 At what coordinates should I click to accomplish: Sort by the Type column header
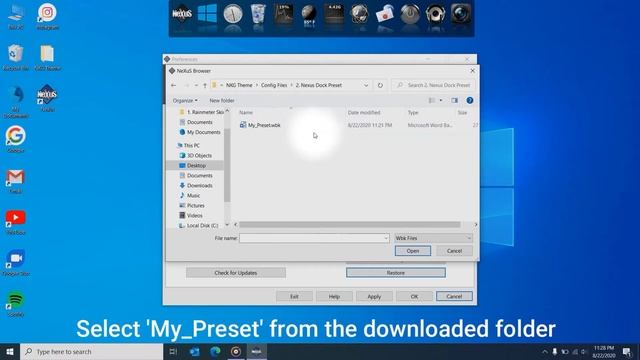(x=413, y=112)
